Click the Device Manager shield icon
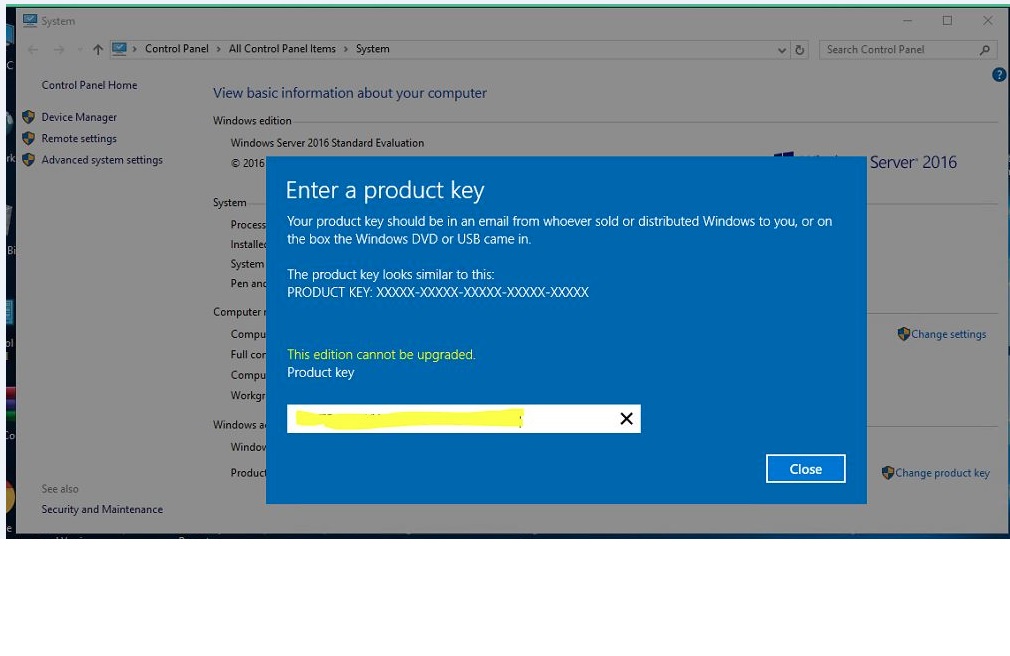Screen dimensions: 1010x656 (28, 117)
